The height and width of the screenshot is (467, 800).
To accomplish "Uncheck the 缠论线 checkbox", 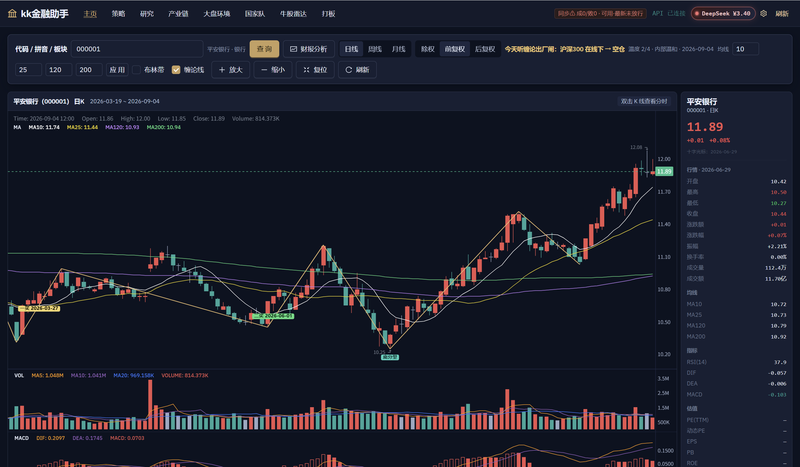I will [176, 70].
